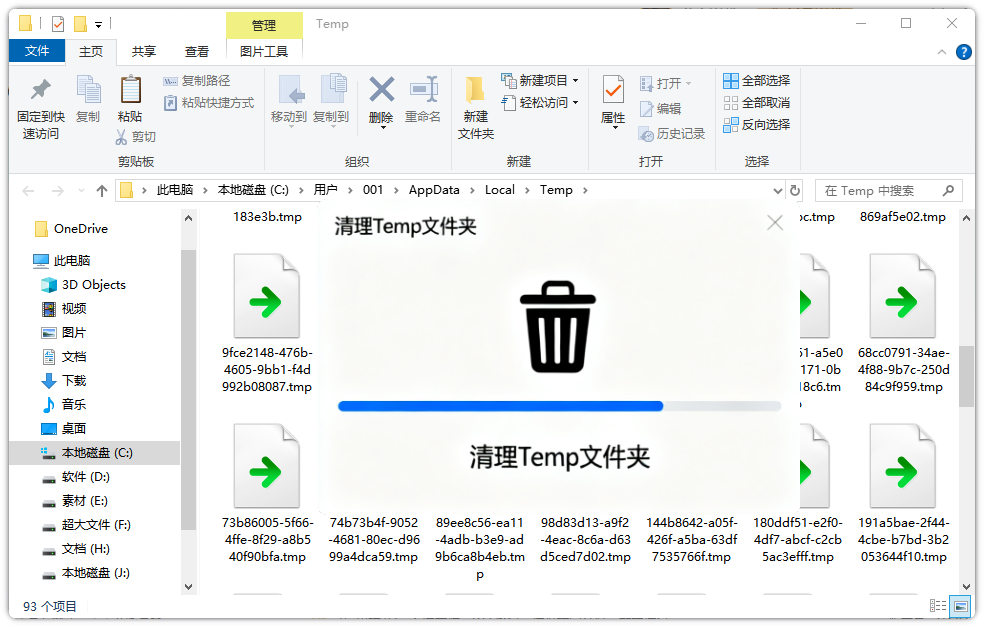Select Software (D:) drive in sidebar

pos(85,477)
